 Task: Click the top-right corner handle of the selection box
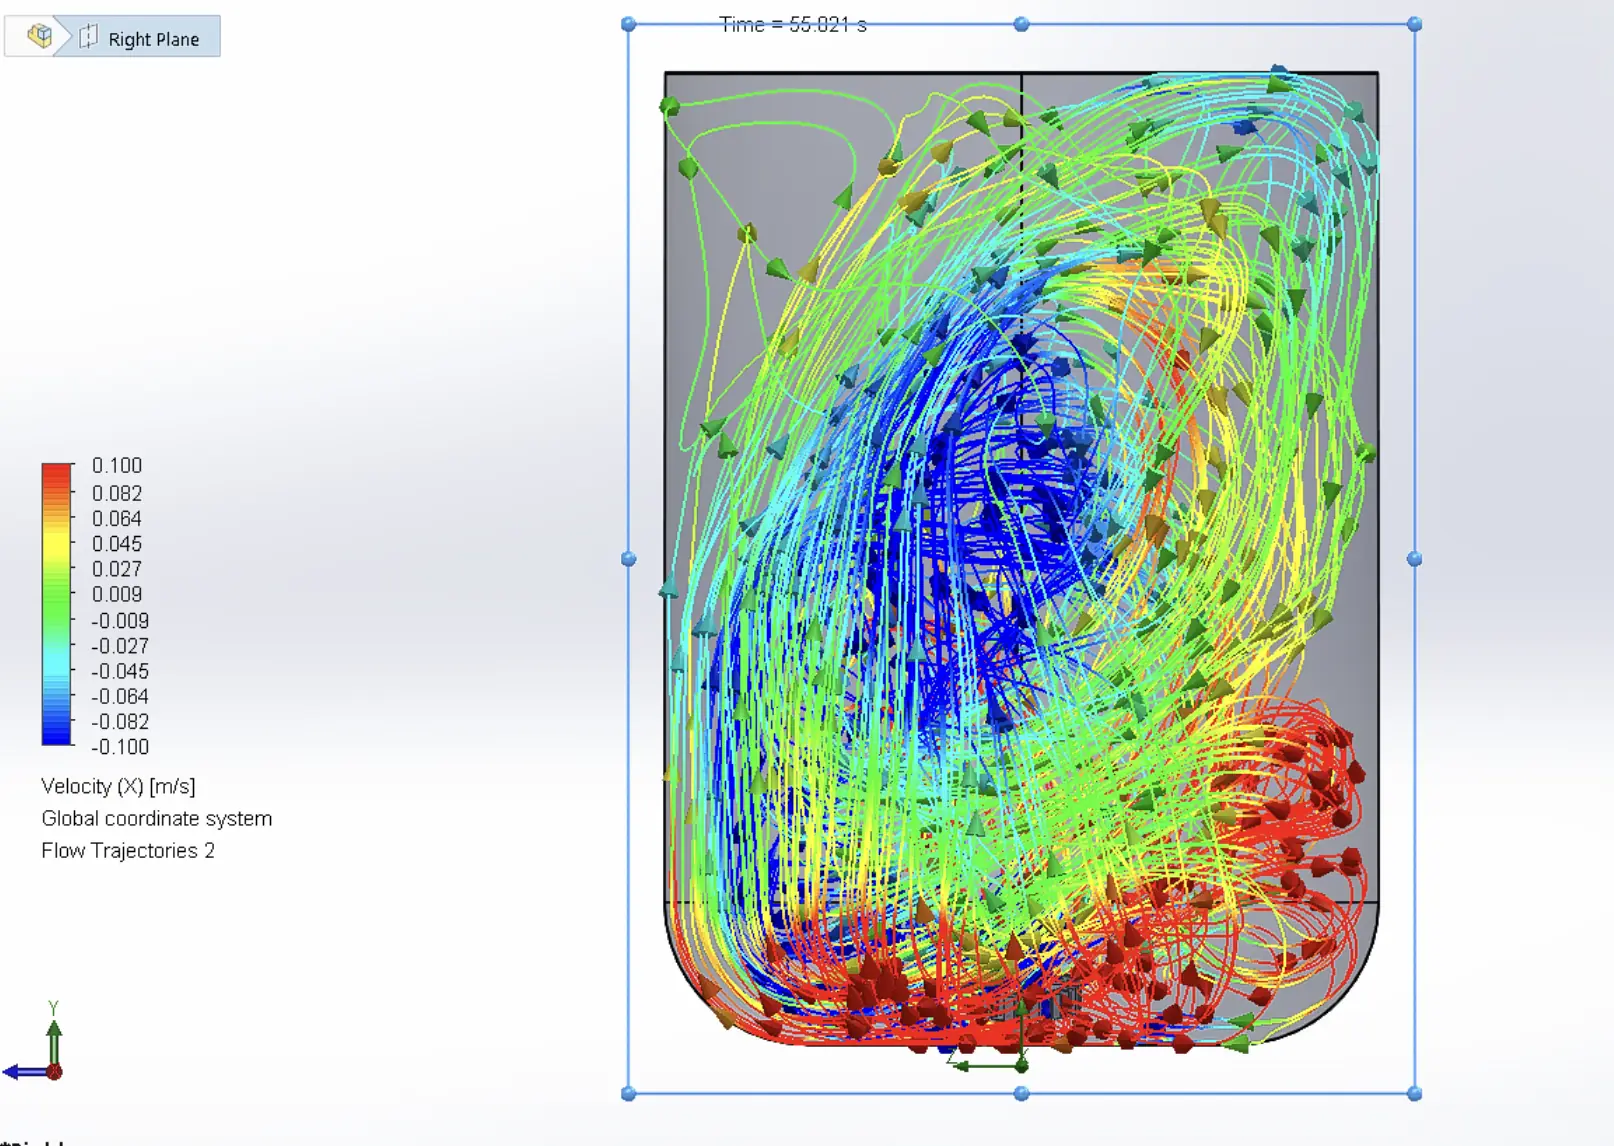pyautogui.click(x=1414, y=24)
